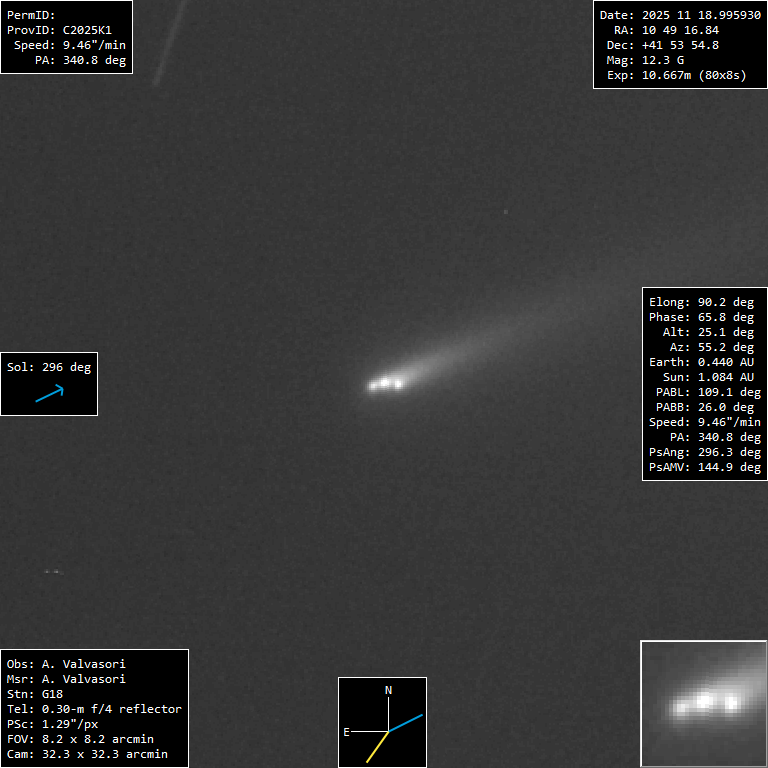The height and width of the screenshot is (768, 768).
Task: Click the blue solar direction arrow
Action: coord(49,394)
